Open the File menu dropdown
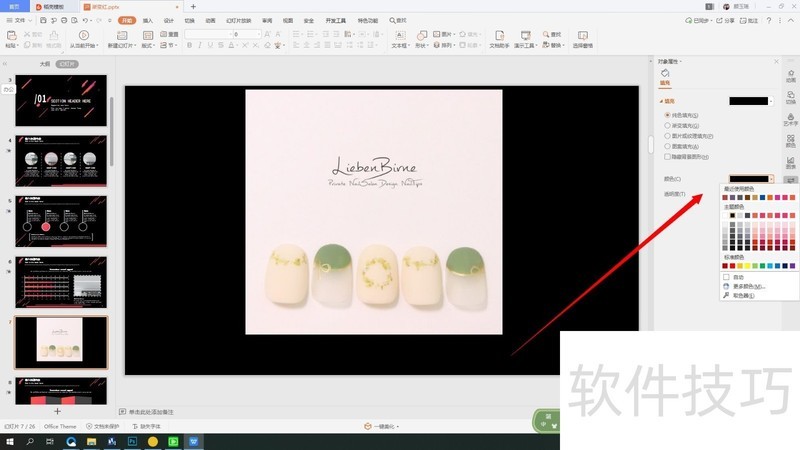 (x=19, y=20)
